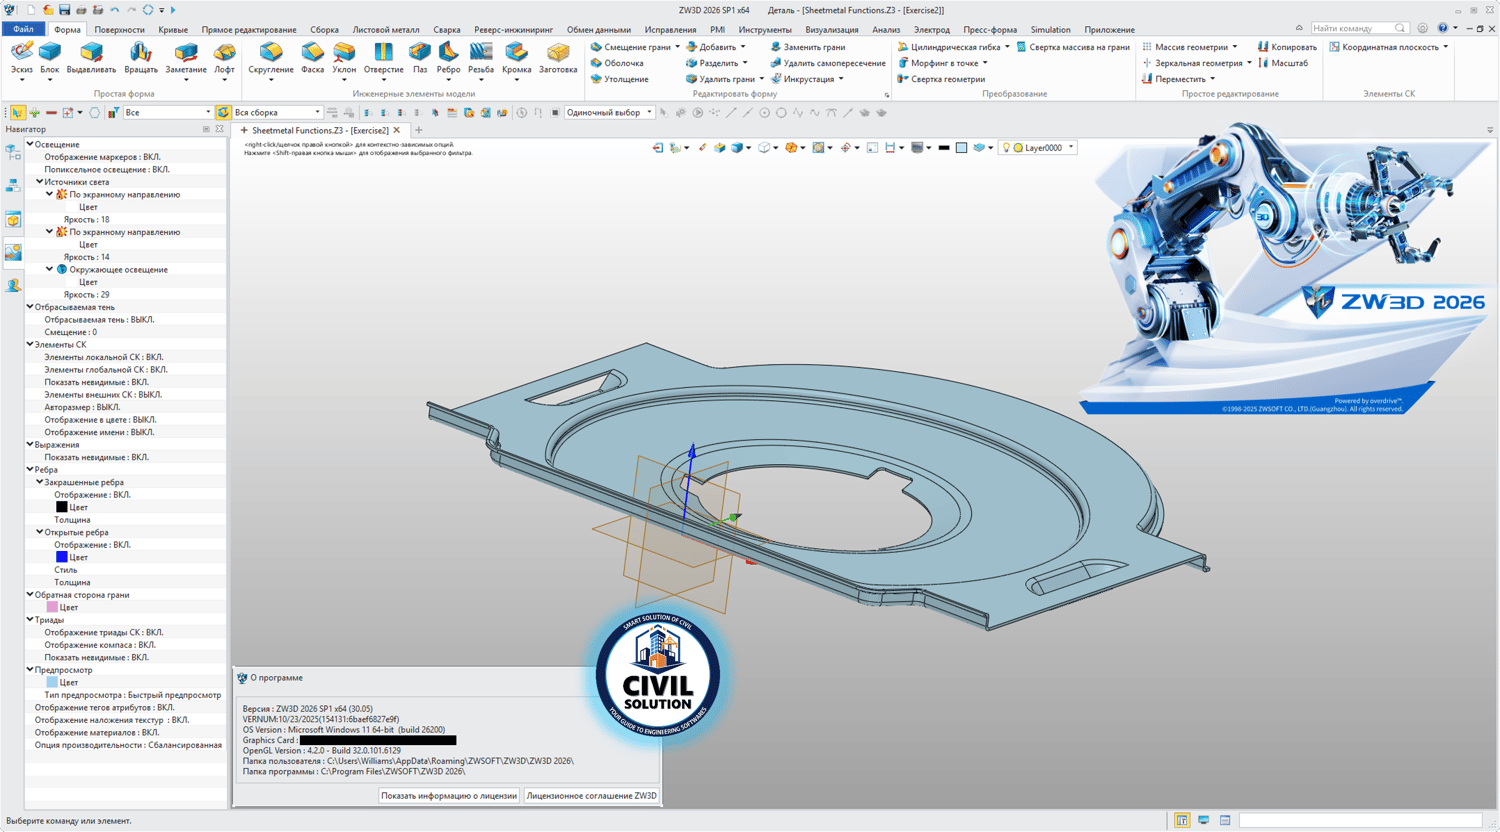Select the 'Яркость : 29' row
The height and width of the screenshot is (832, 1500).
point(87,295)
